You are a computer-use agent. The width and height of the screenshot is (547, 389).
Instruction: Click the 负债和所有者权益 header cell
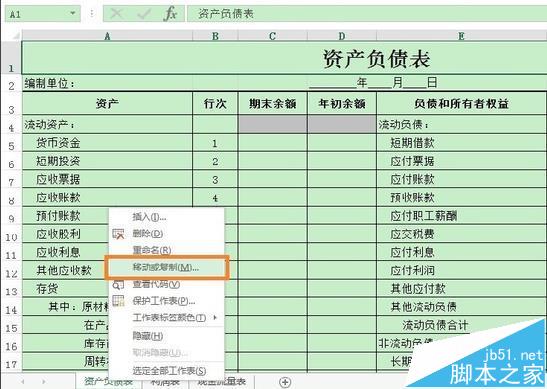point(462,103)
